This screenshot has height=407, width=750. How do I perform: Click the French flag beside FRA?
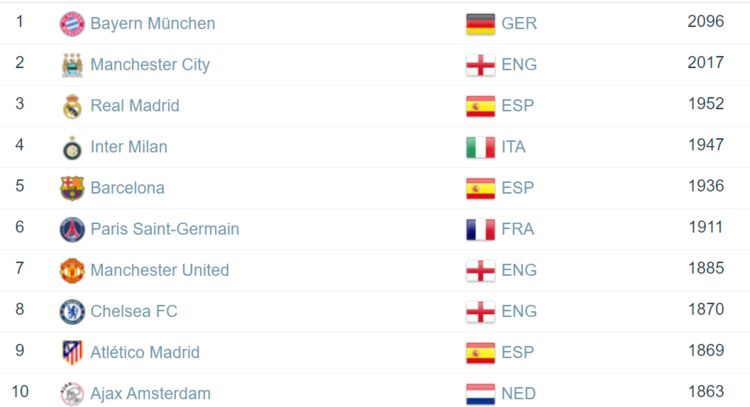click(x=480, y=229)
